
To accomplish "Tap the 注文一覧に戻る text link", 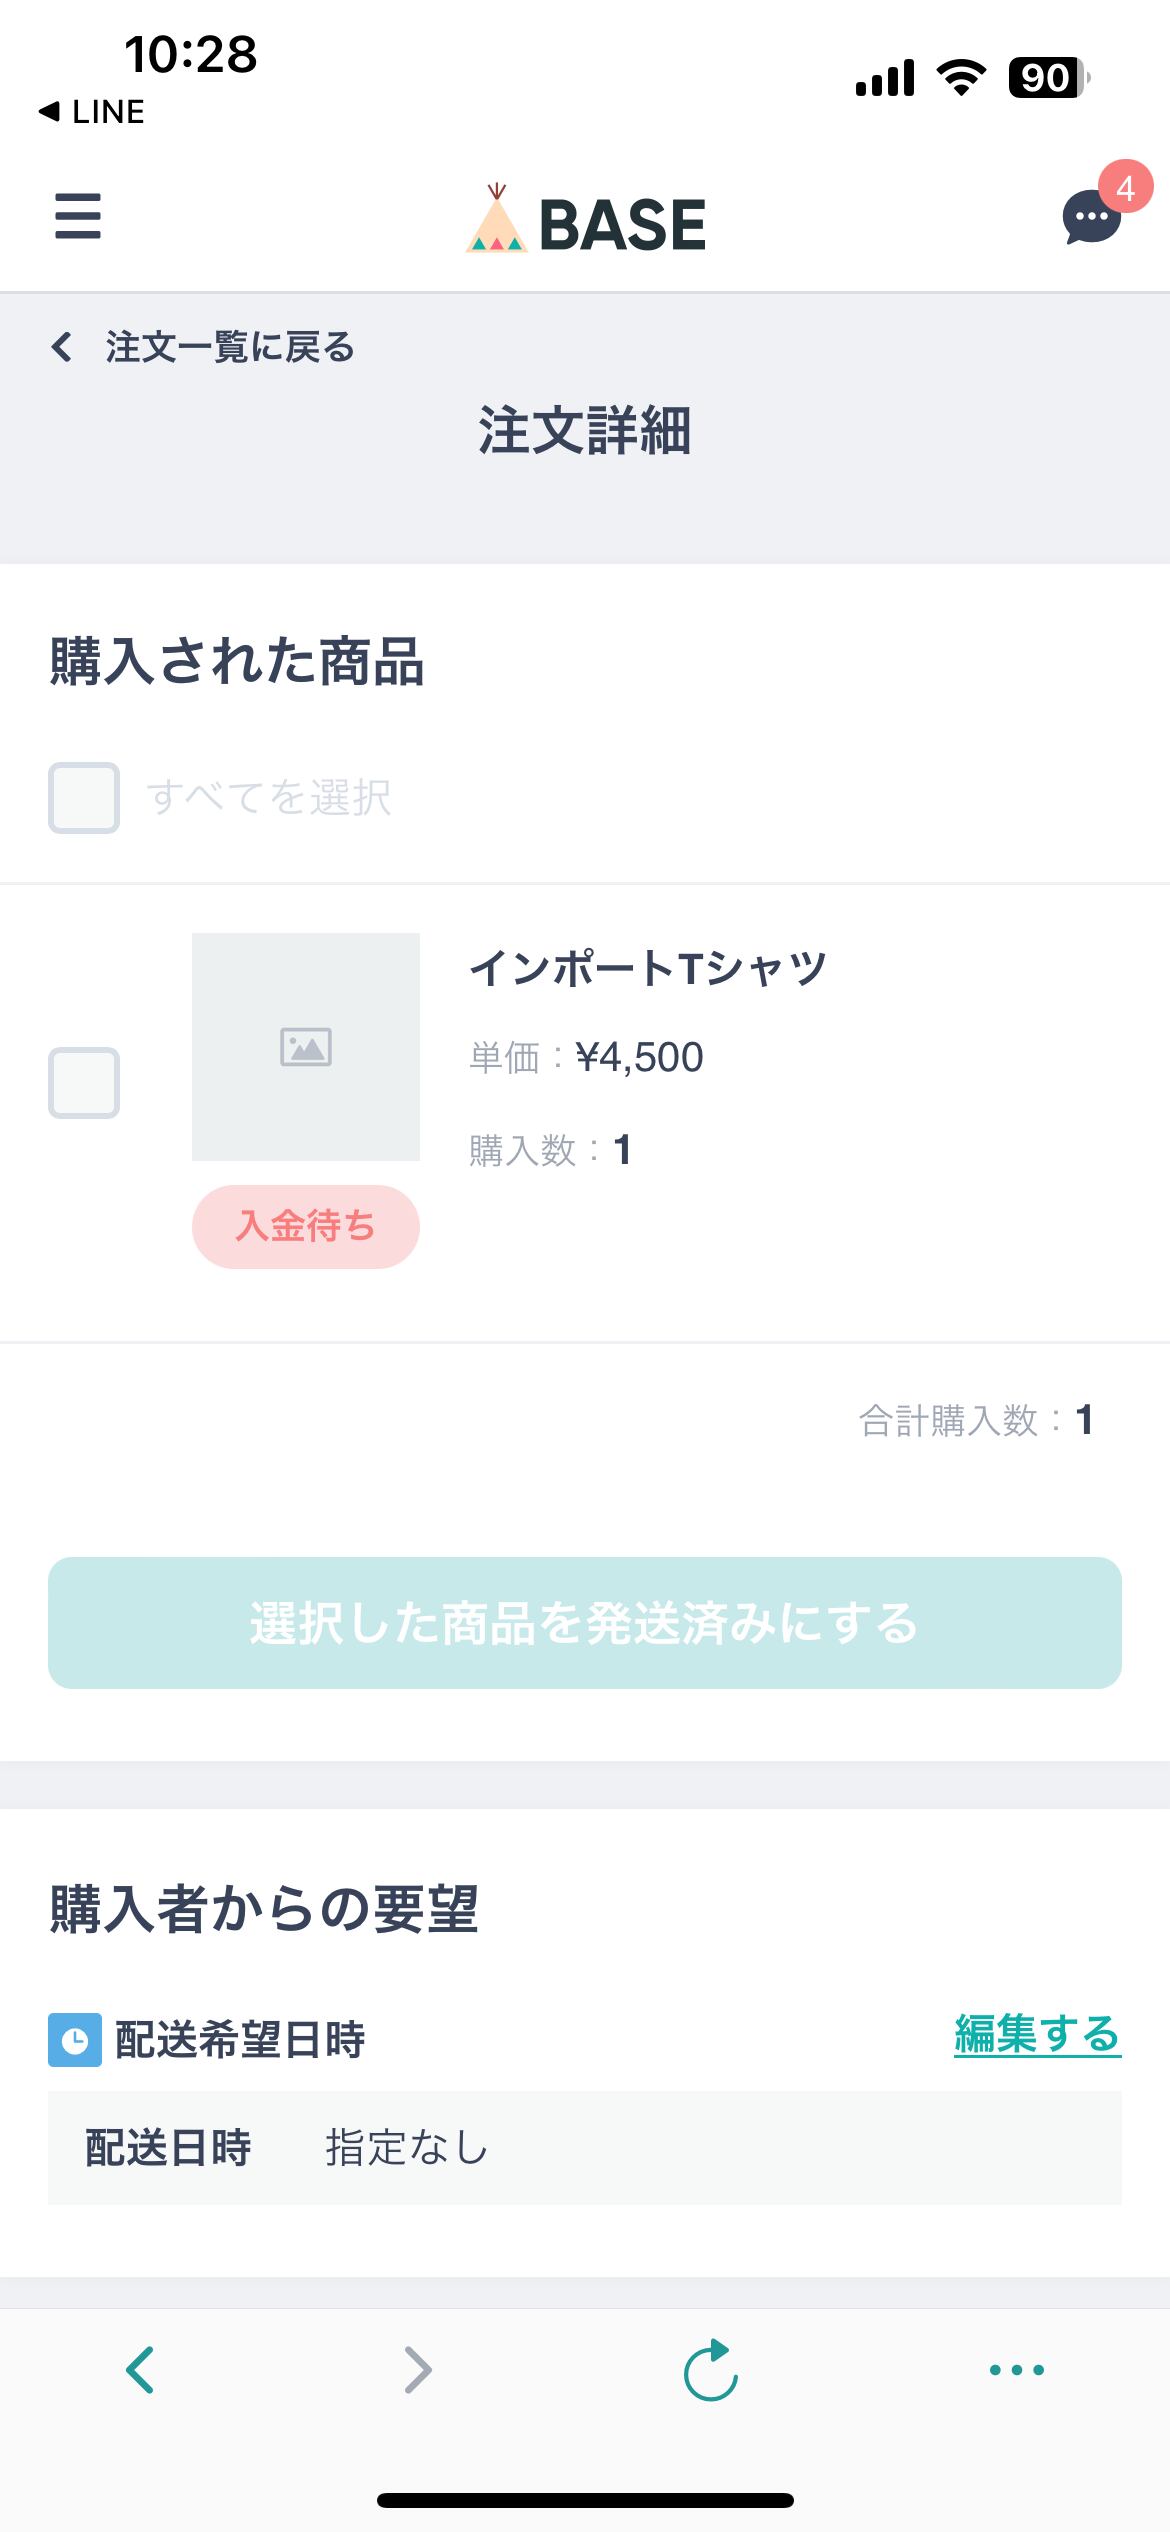I will [230, 347].
